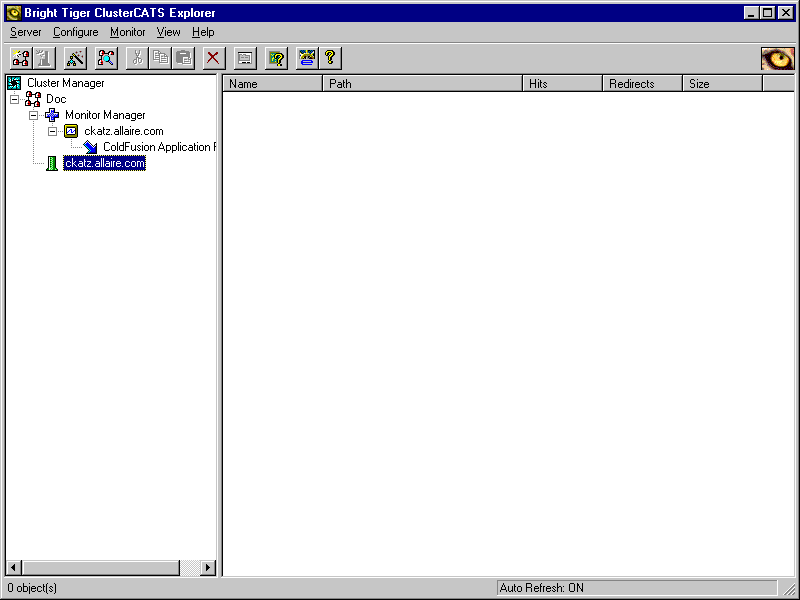Viewport: 800px width, 600px height.
Task: Open the Monitor menu
Action: (x=128, y=32)
